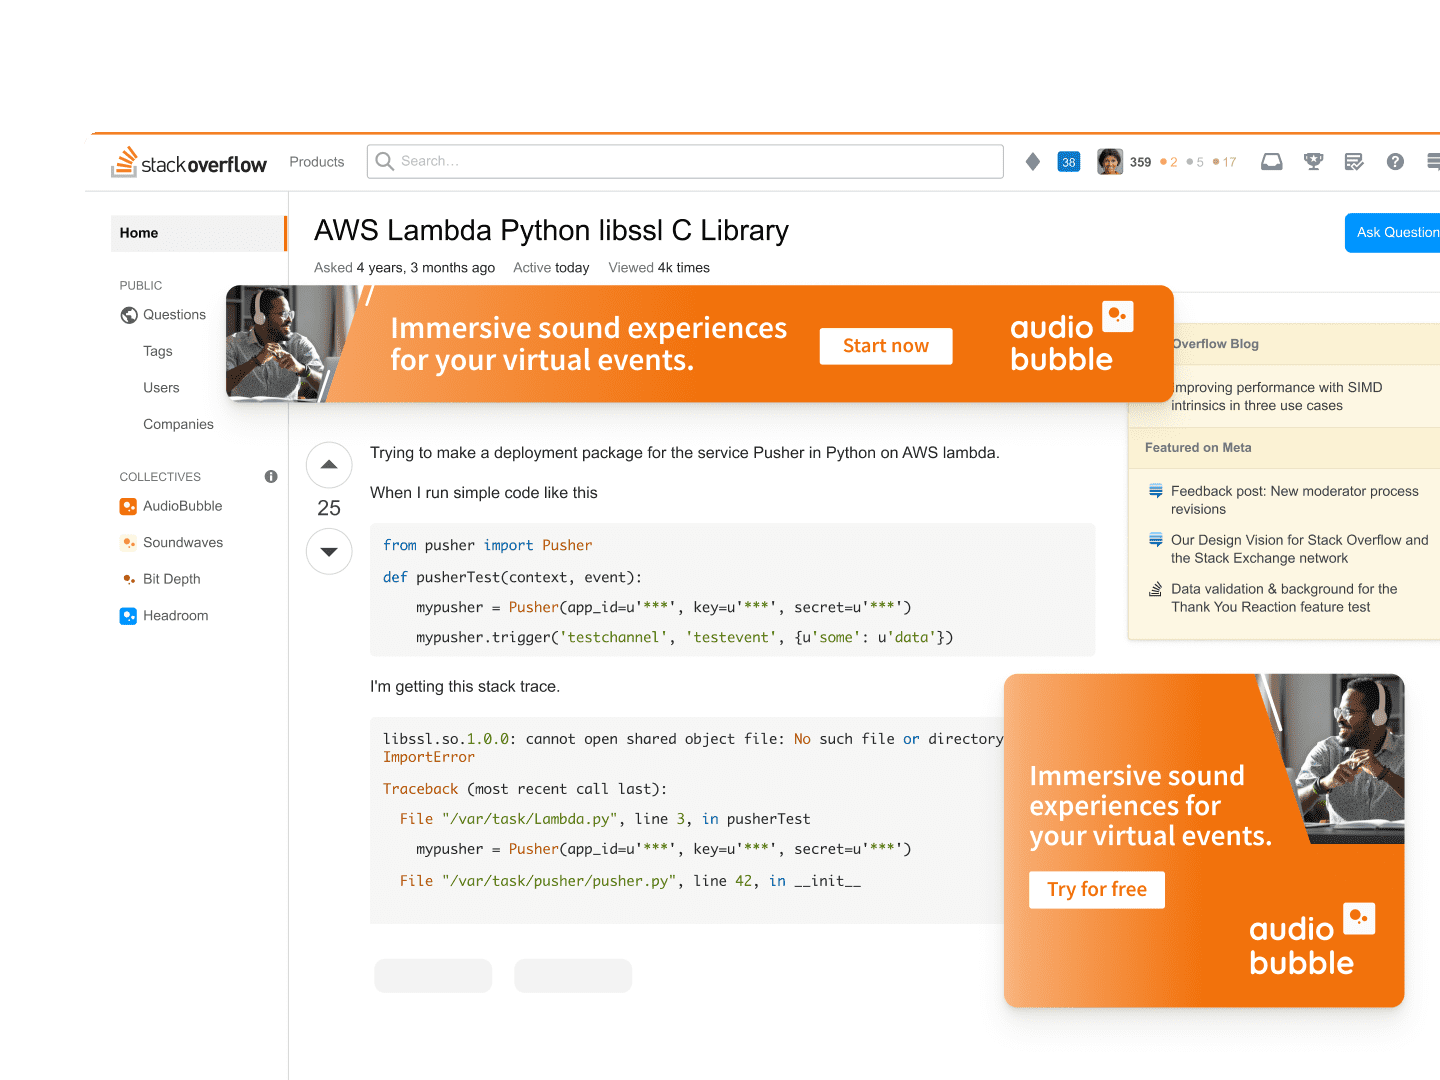Open the Bit Depth collective
Viewport: 1440px width, 1080px height.
(172, 579)
